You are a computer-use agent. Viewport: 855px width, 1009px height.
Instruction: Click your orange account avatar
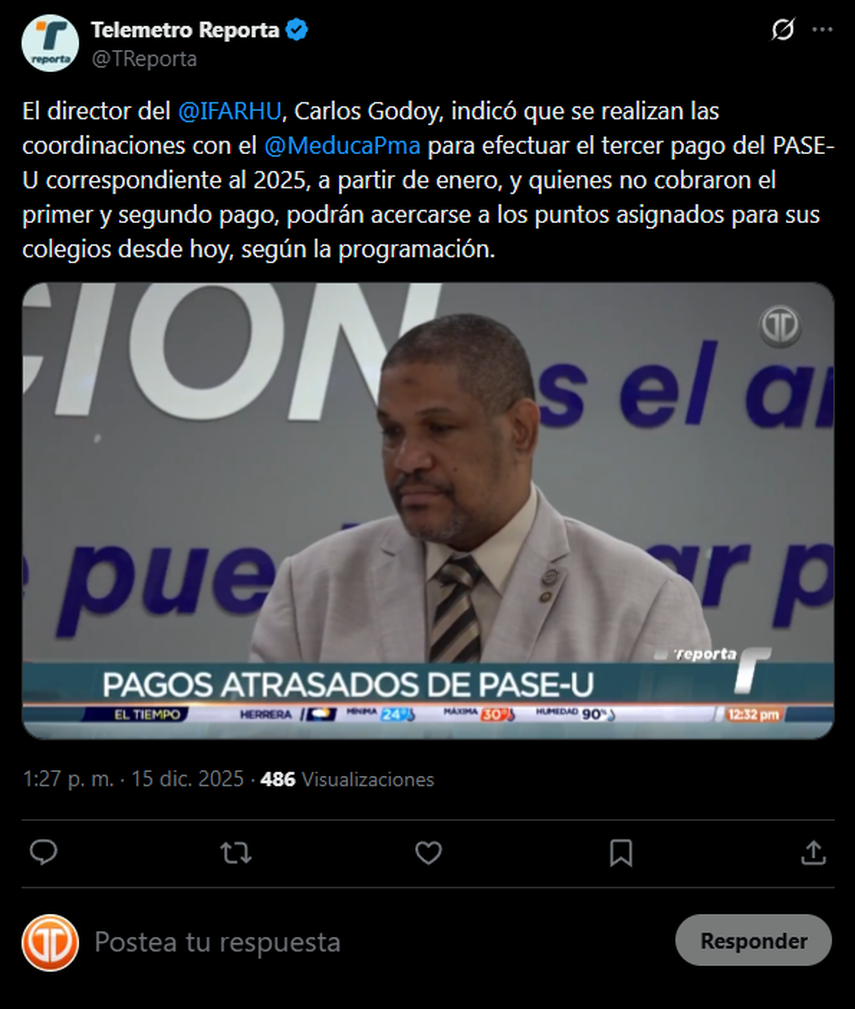point(50,942)
